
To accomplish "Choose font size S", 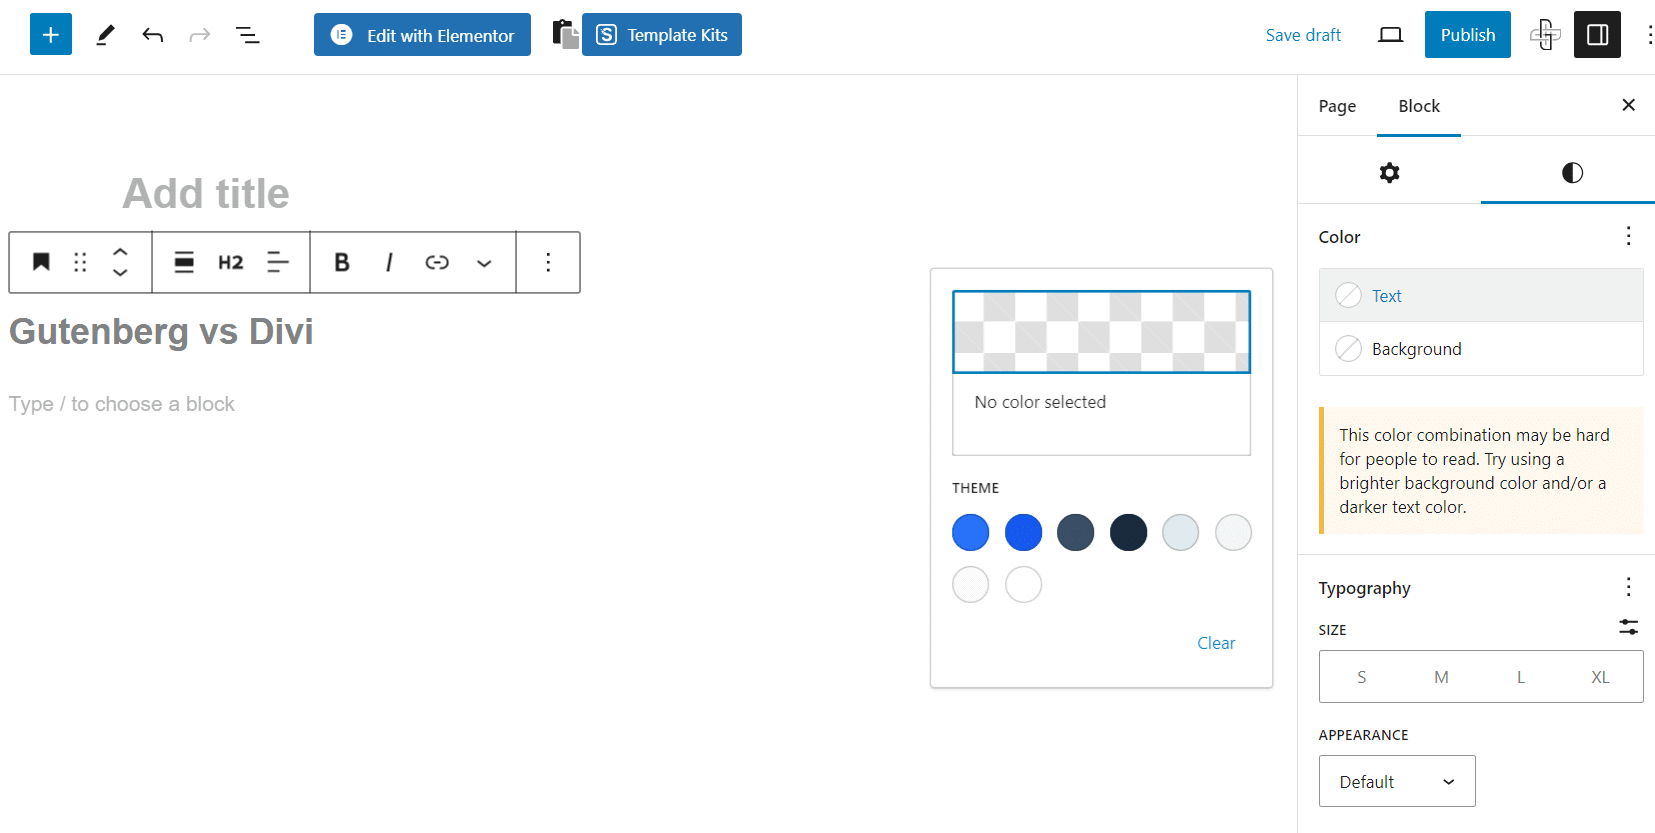I will [1361, 677].
